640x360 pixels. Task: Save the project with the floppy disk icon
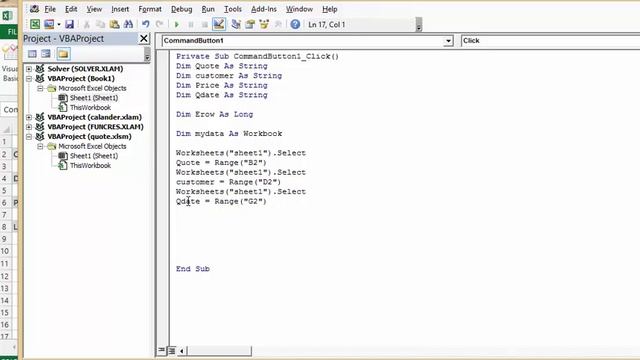coord(69,24)
